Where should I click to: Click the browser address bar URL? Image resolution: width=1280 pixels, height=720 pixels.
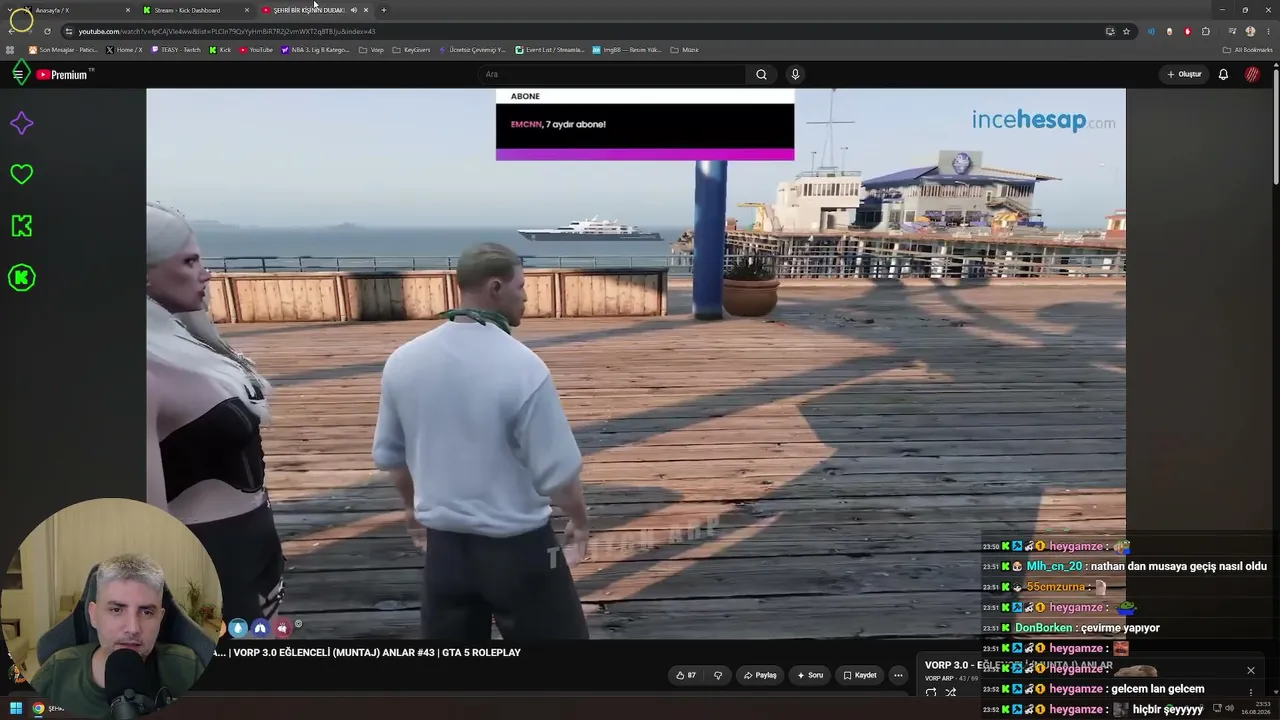click(x=227, y=31)
